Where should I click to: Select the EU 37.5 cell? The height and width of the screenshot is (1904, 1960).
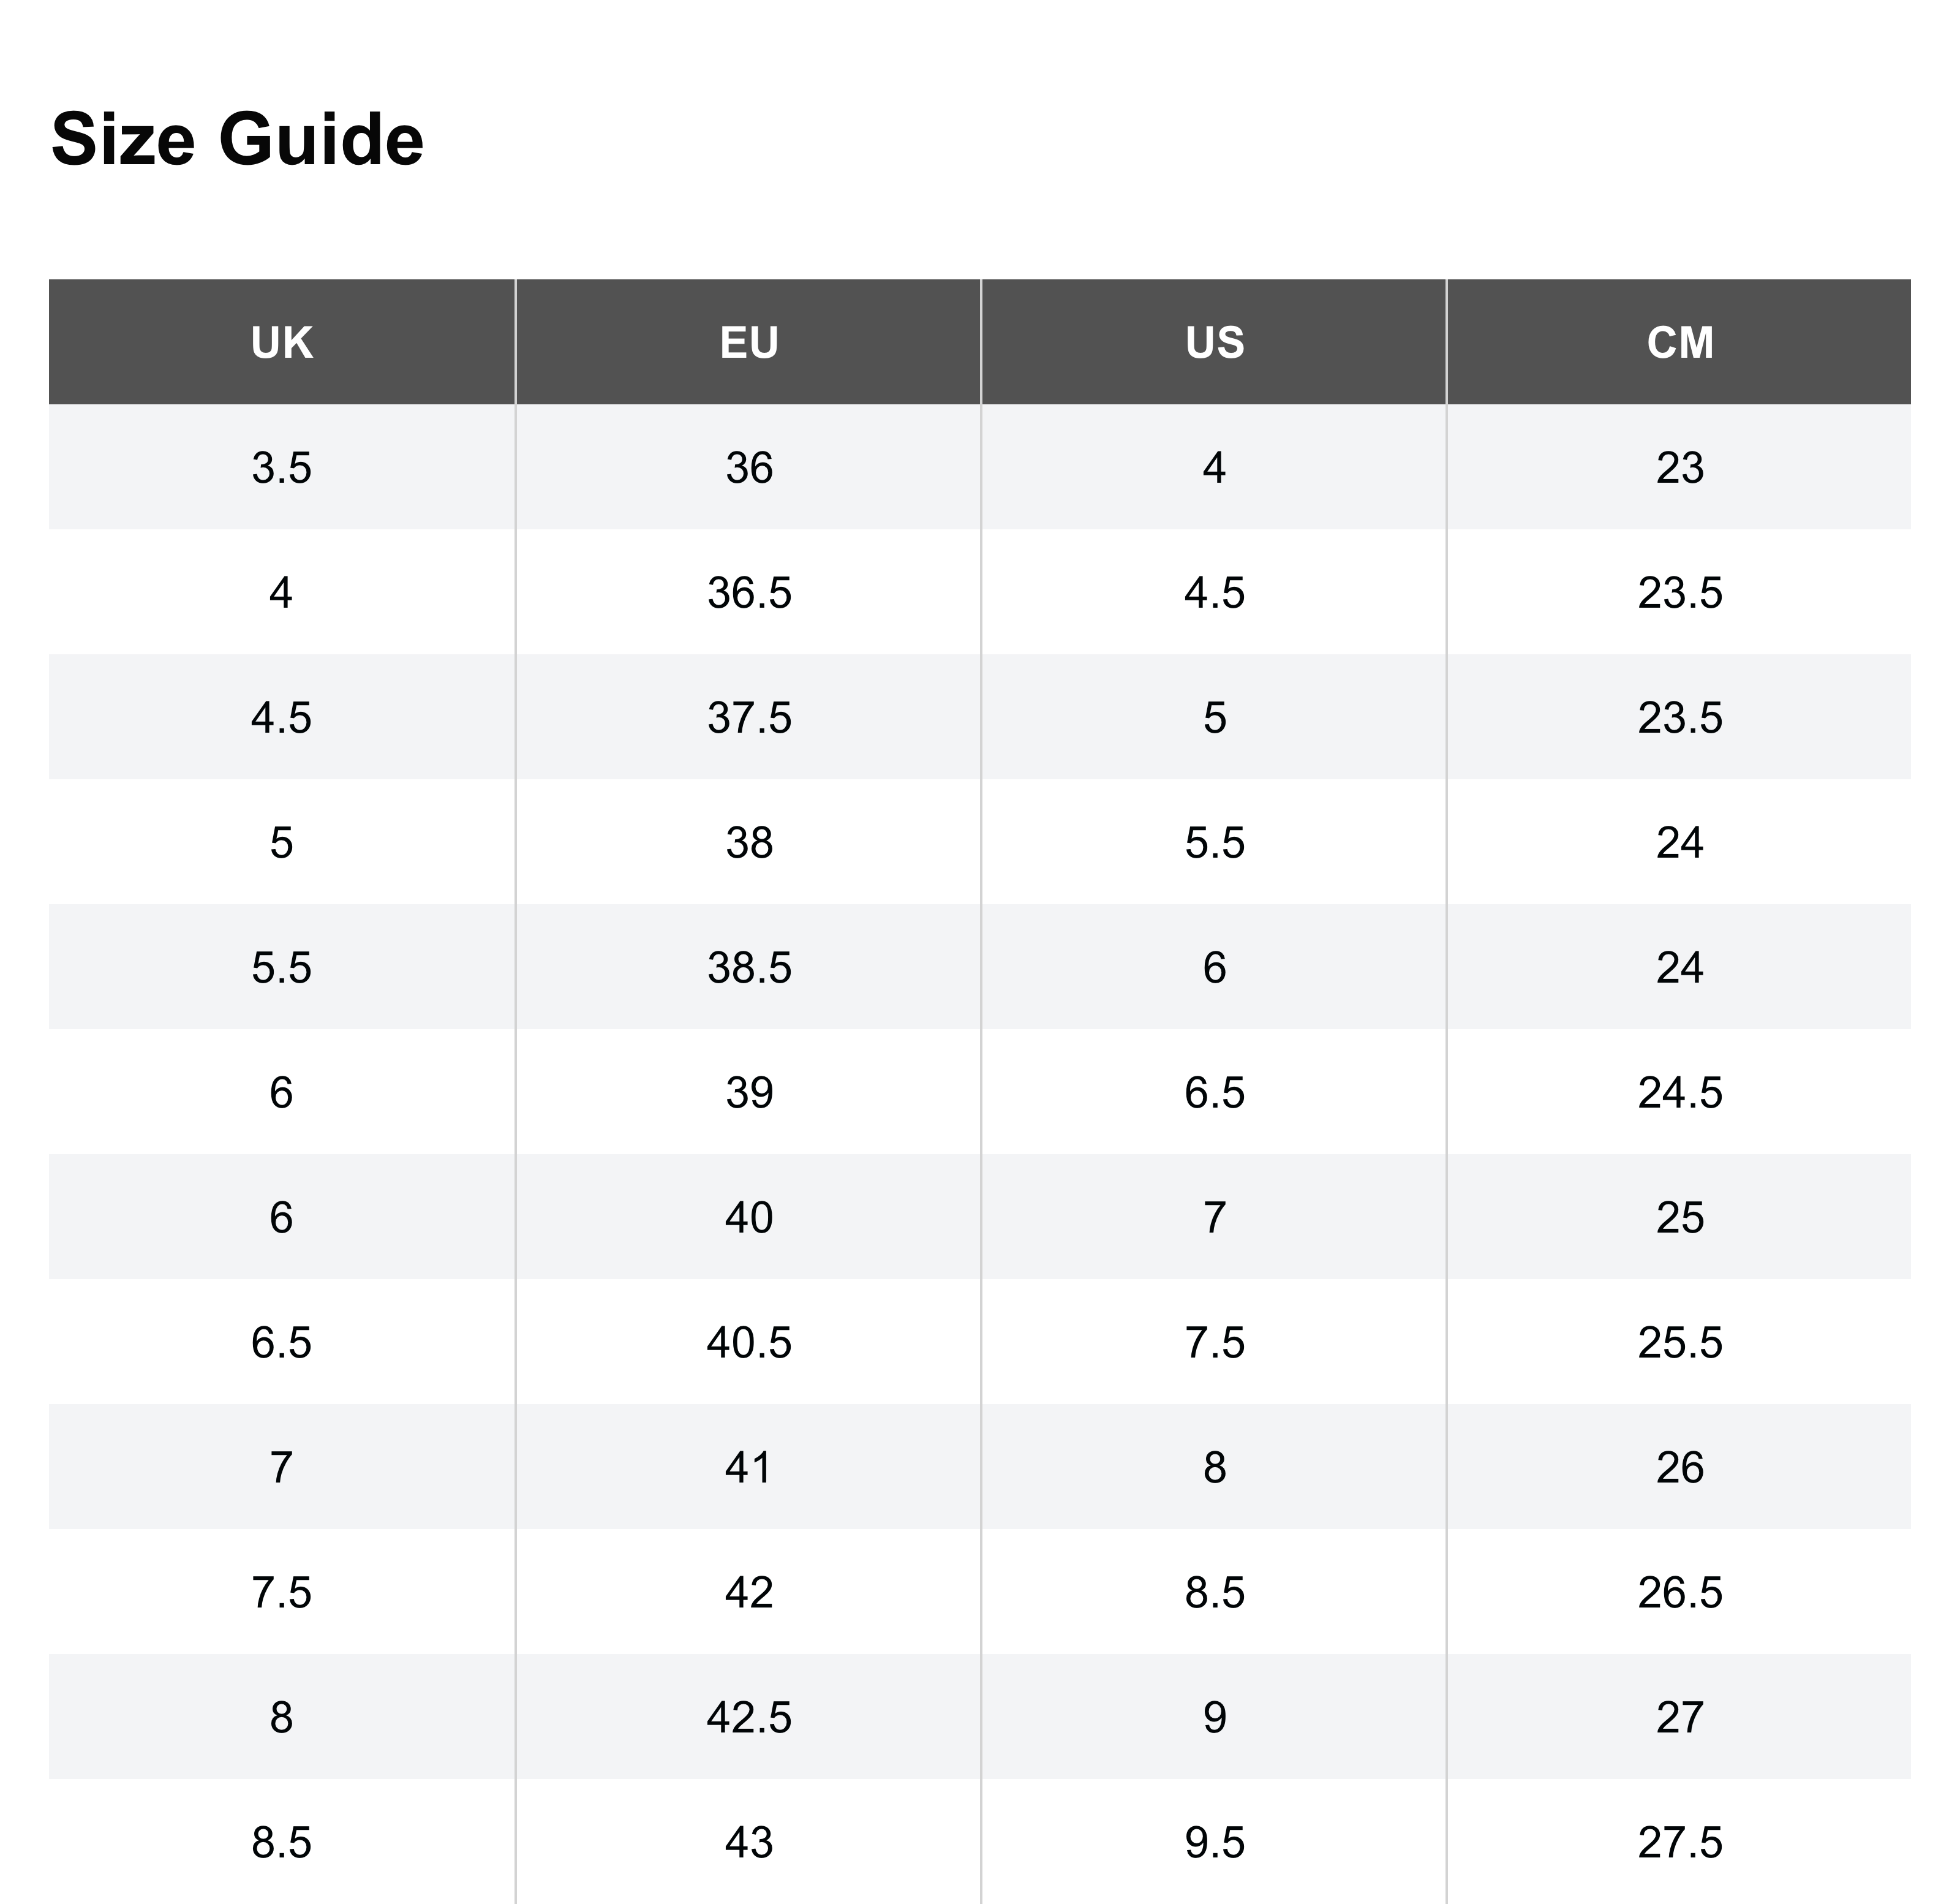(748, 717)
